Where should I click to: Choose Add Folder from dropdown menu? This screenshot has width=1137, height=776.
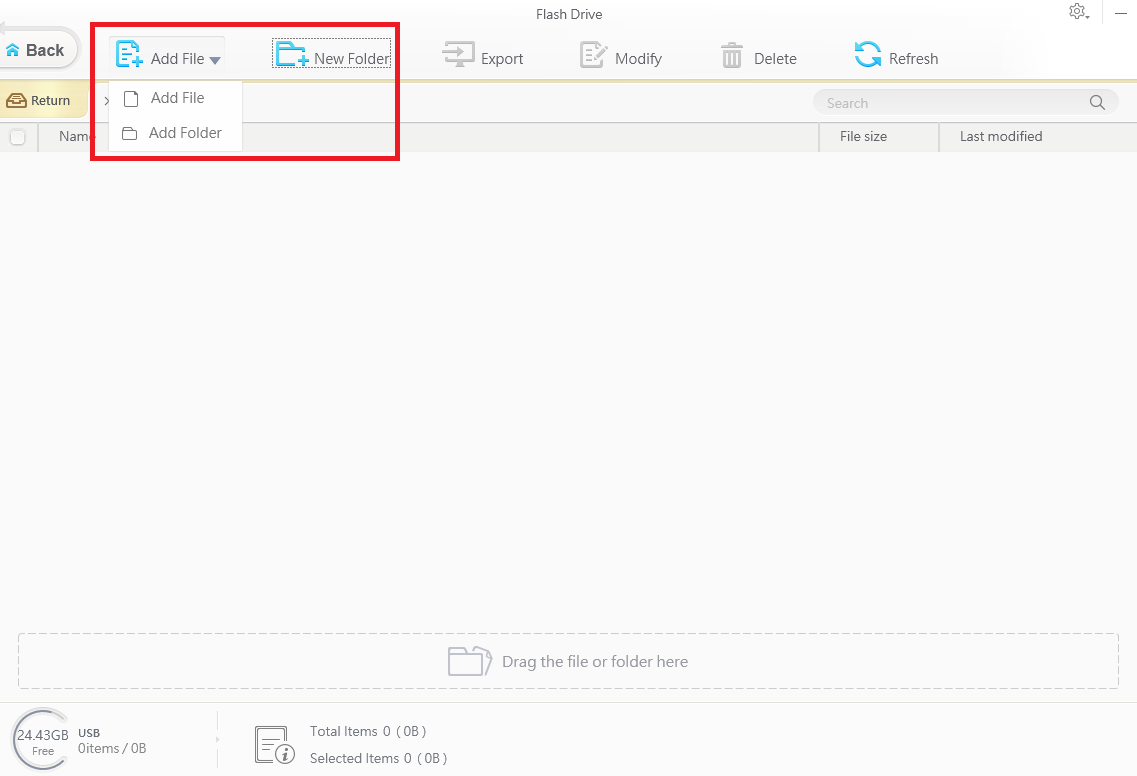185,133
